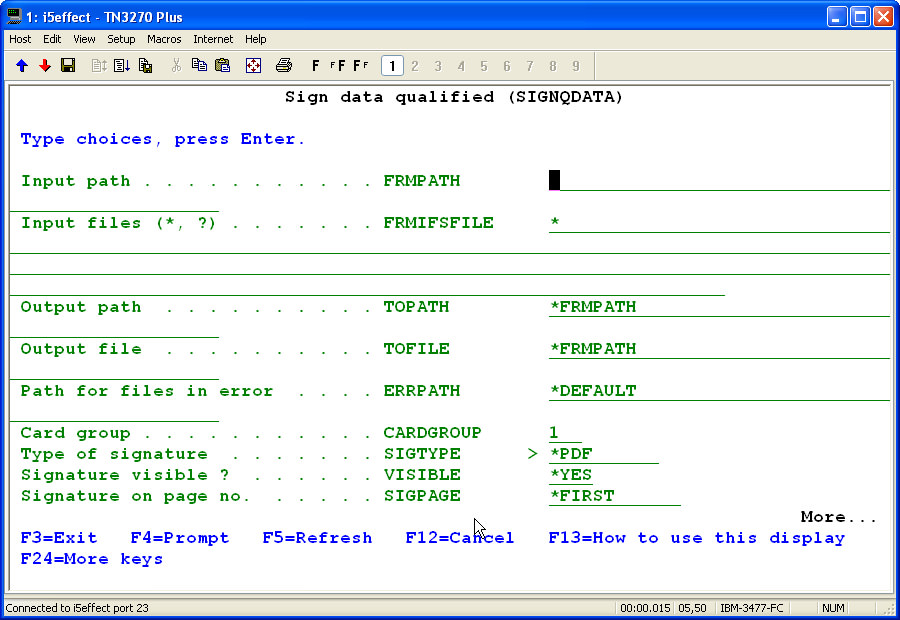The height and width of the screenshot is (620, 900).
Task: Click the VISIBLE field showing *YES
Action: pyautogui.click(x=571, y=475)
